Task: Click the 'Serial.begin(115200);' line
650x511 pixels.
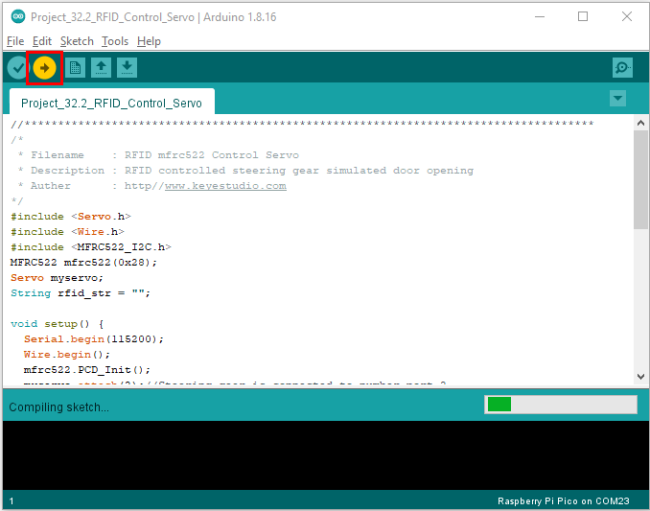Action: (x=94, y=339)
